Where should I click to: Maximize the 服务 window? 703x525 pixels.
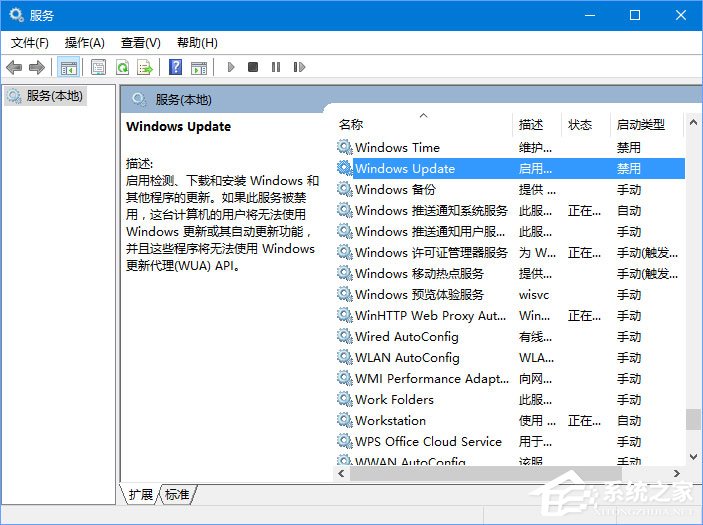tap(635, 15)
